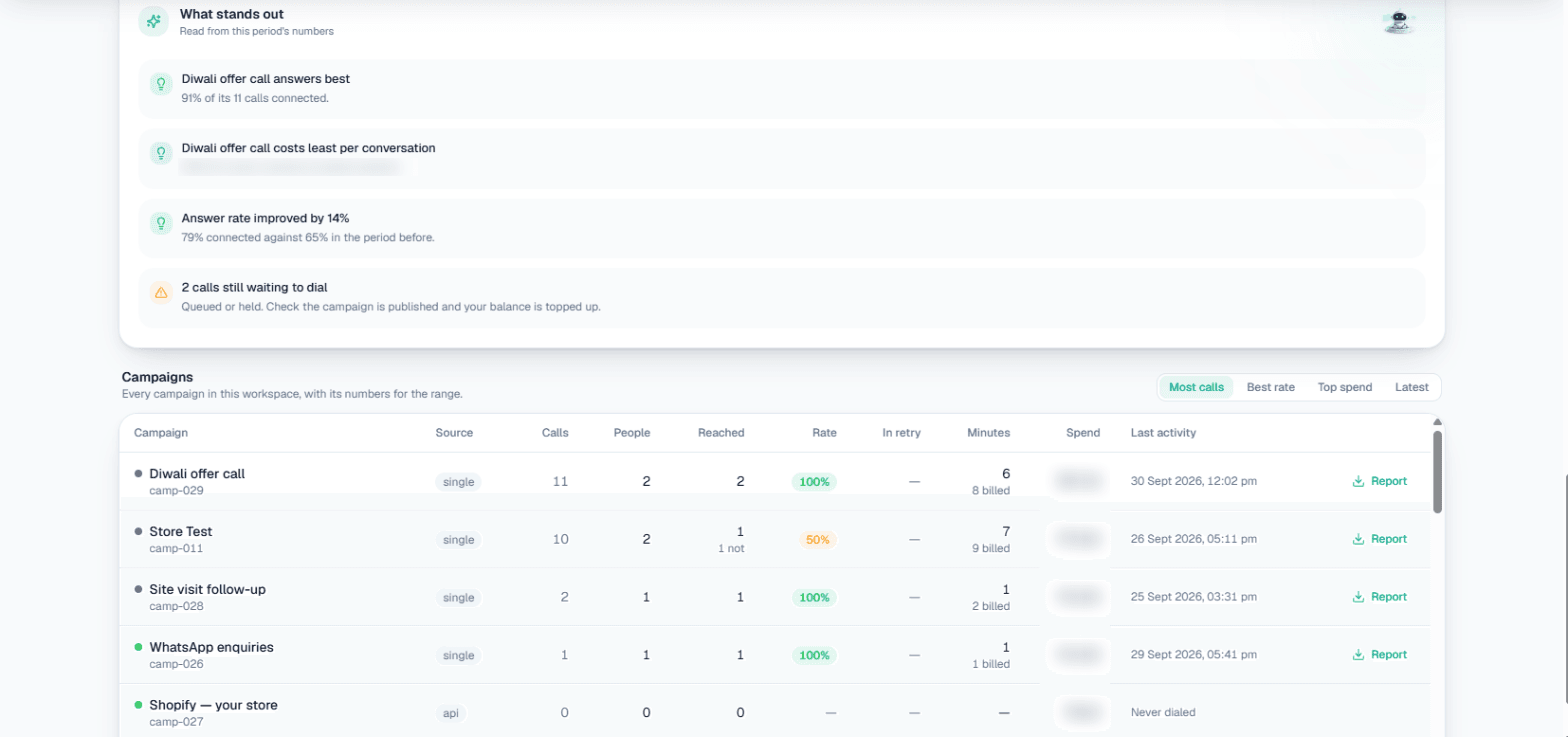The image size is (1568, 737).
Task: Click the lightbulb icon for costs least per conversation
Action: [x=161, y=154]
